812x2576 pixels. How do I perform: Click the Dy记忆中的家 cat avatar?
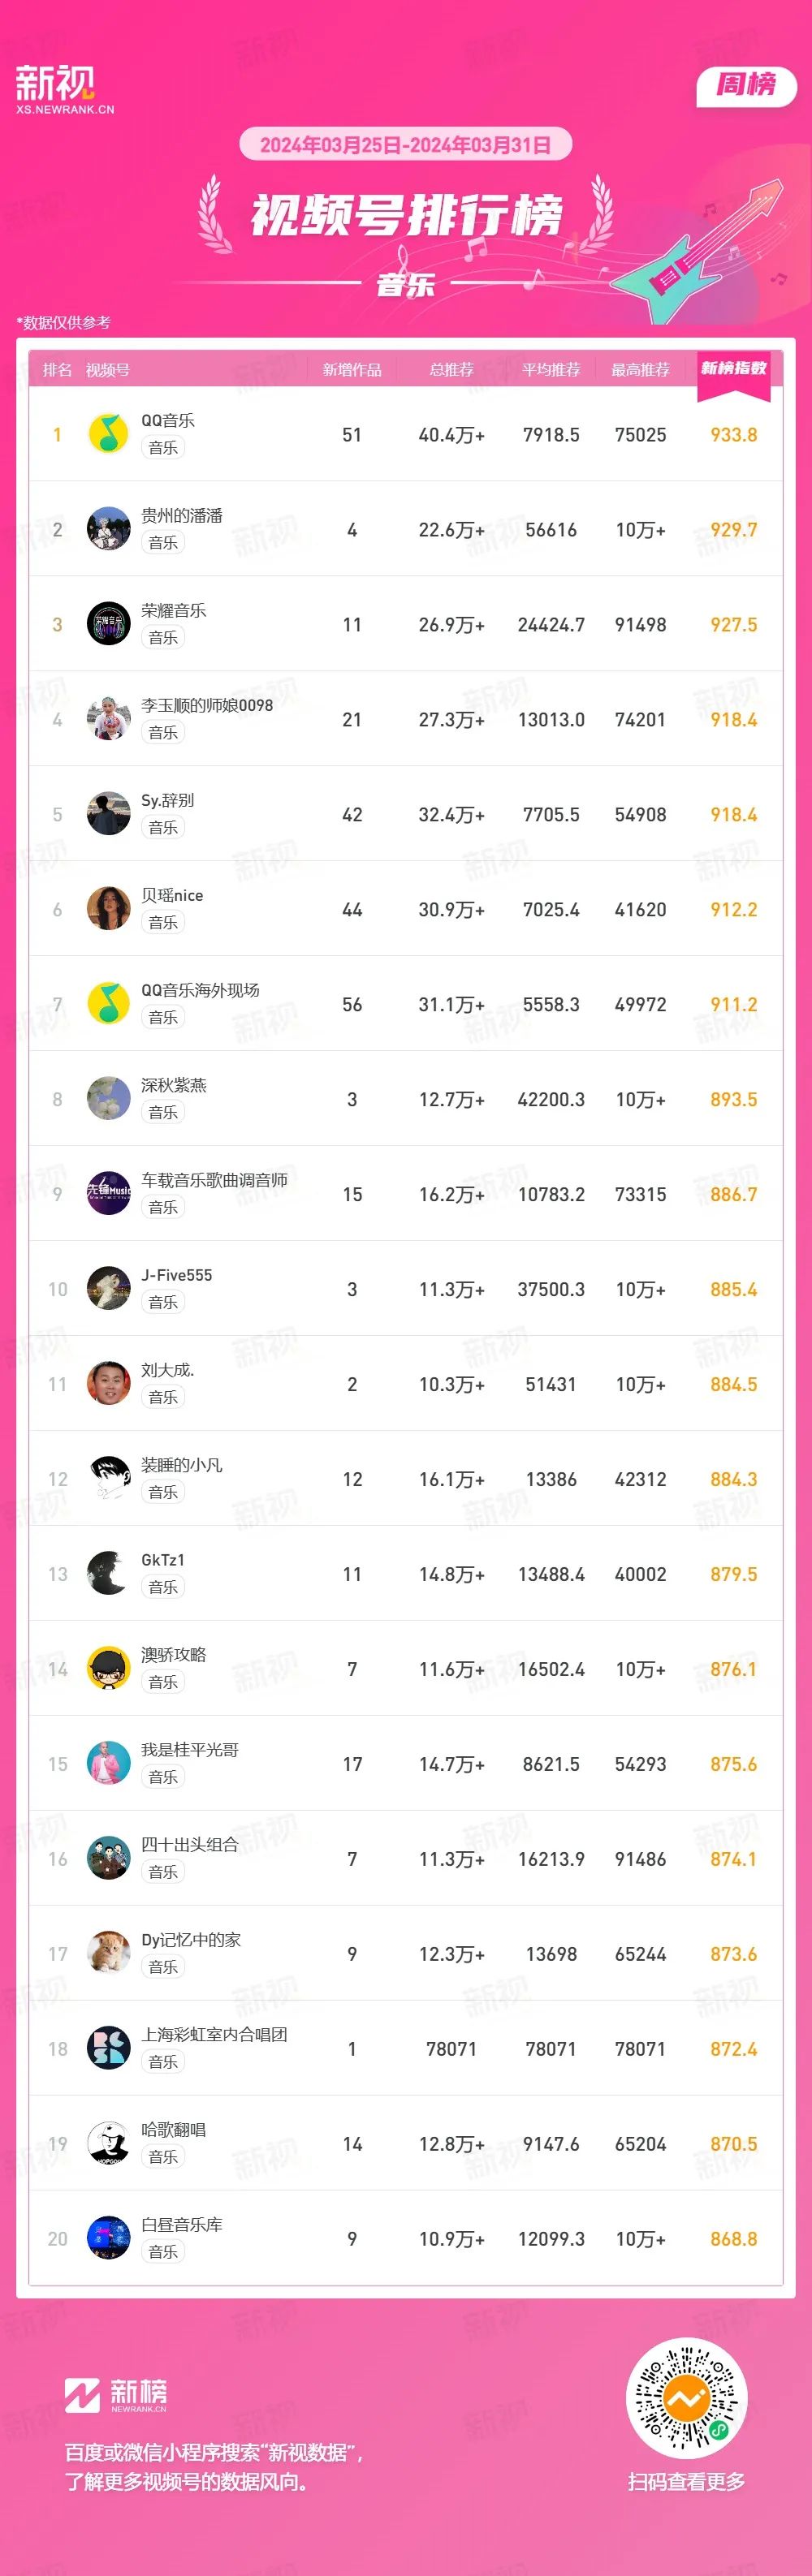(x=108, y=1954)
